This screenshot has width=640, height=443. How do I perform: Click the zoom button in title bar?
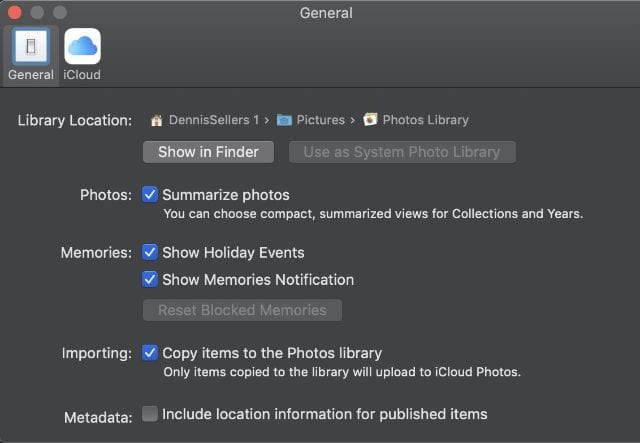59,13
